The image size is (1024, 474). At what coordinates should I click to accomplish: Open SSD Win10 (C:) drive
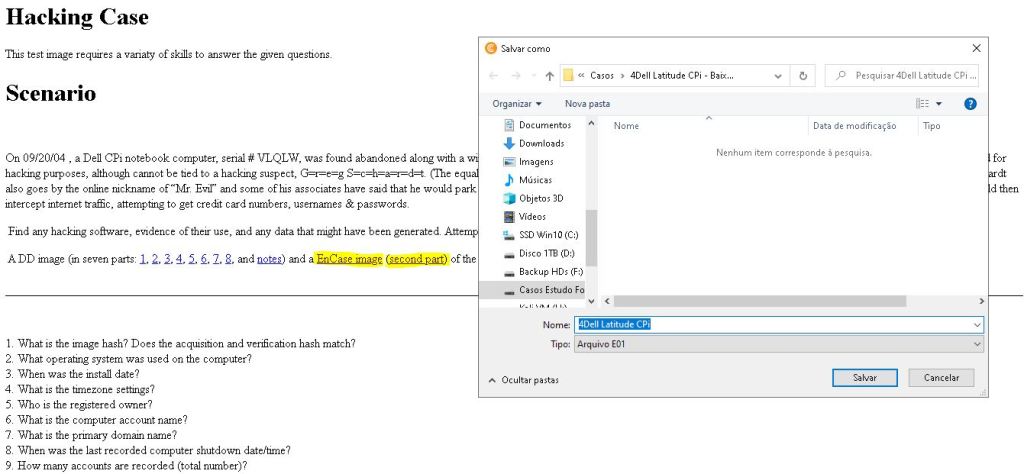coord(547,235)
